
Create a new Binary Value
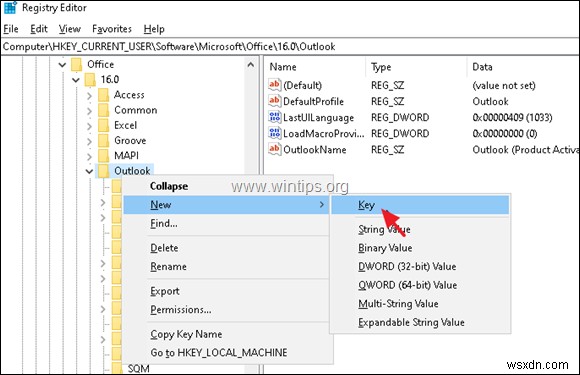(x=420, y=248)
